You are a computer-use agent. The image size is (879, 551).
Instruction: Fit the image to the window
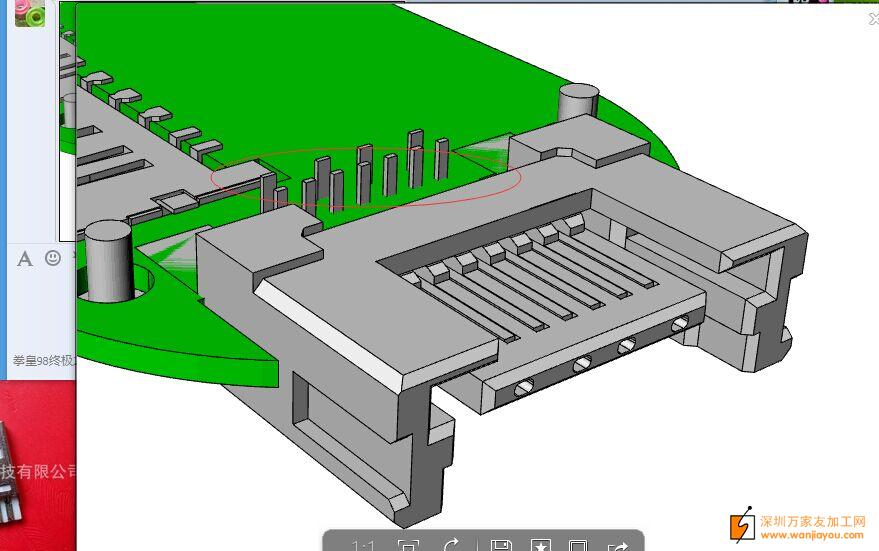[x=407, y=545]
